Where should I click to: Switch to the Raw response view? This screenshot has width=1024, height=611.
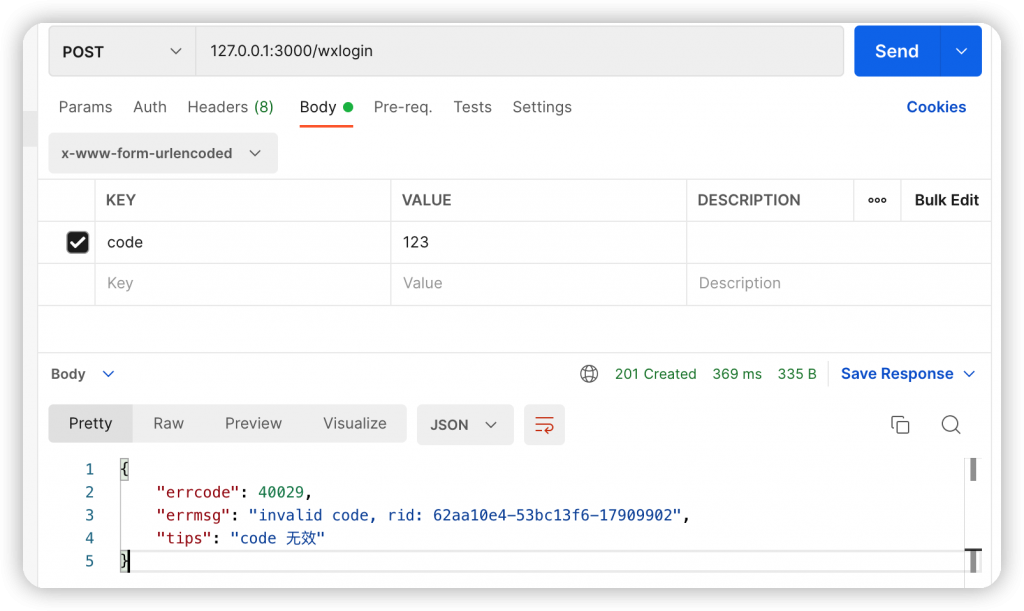168,424
